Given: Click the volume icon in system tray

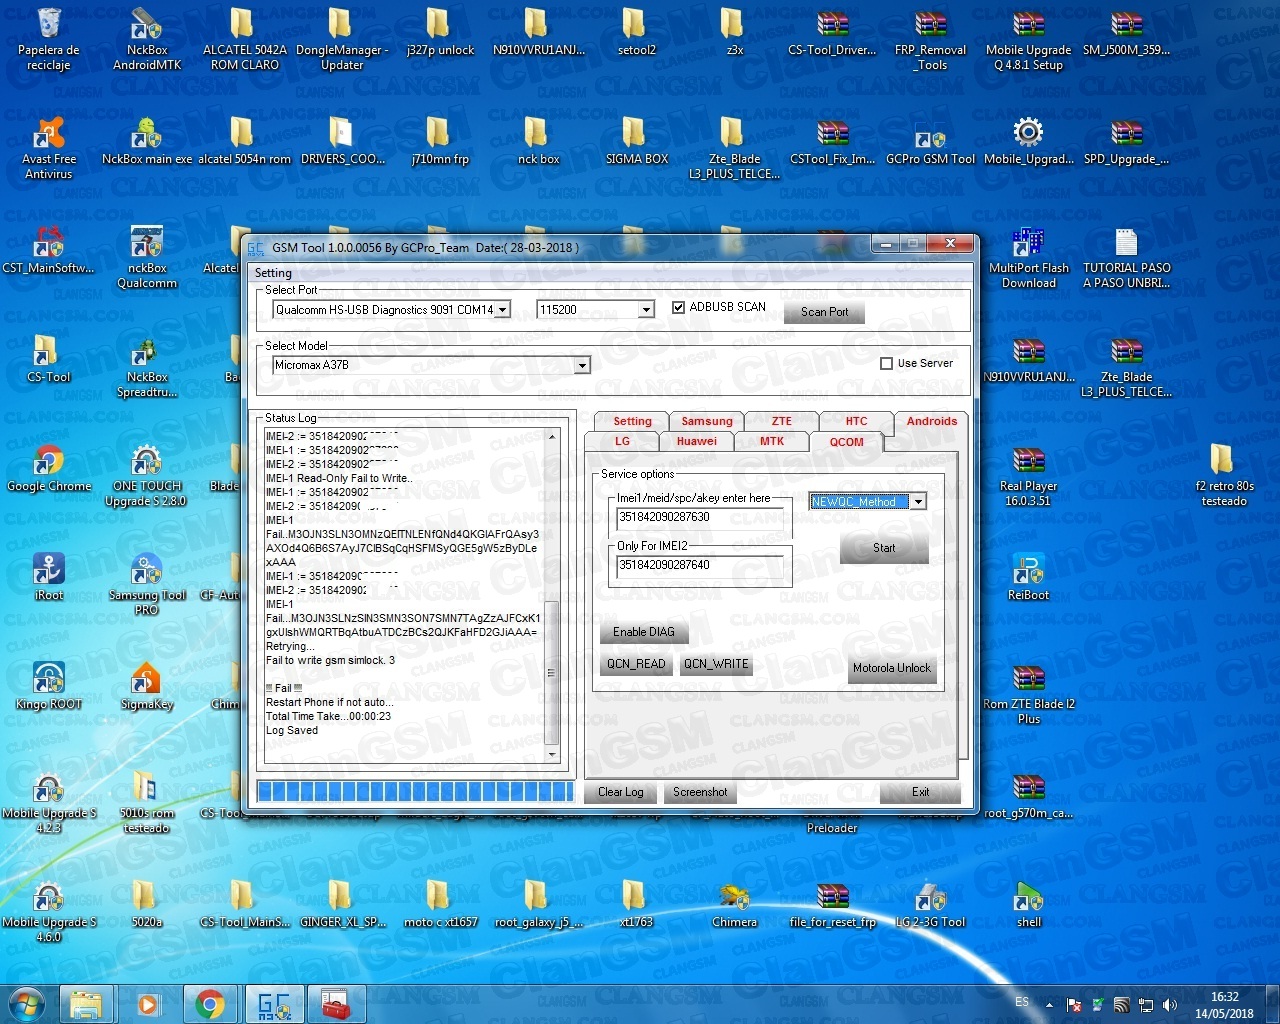Looking at the screenshot, I should coord(1169,1004).
